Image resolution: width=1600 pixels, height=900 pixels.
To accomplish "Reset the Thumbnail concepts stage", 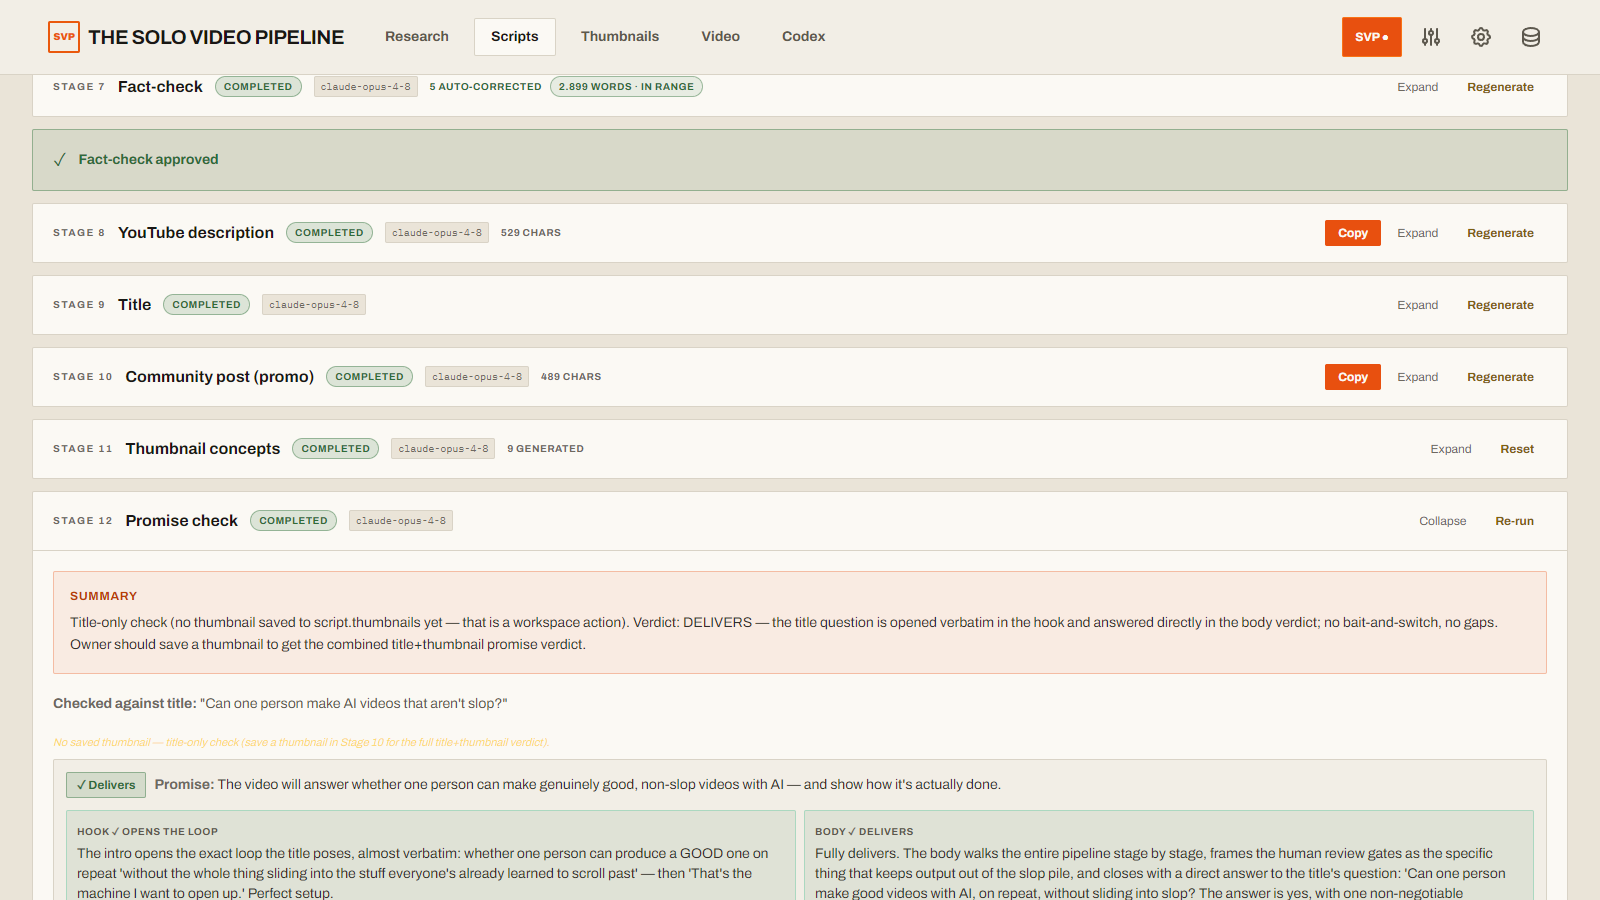I will click(1517, 449).
